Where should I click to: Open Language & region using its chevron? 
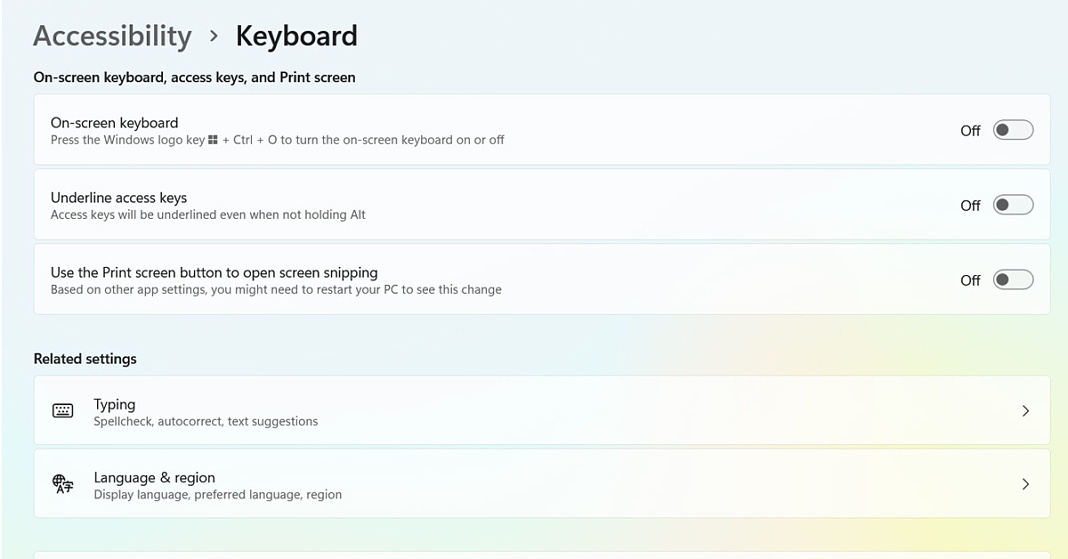[1025, 484]
